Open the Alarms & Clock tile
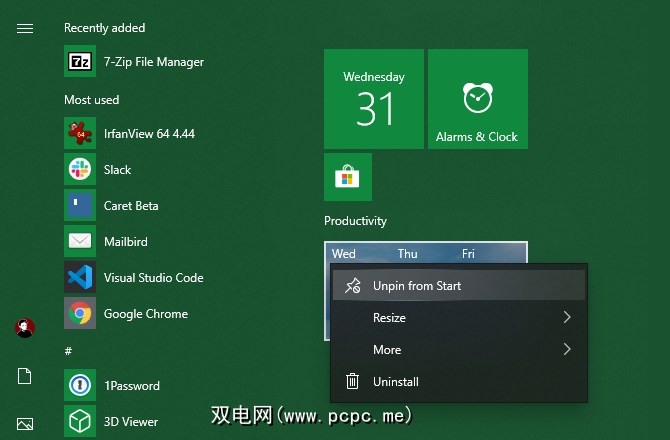Screen dimensions: 670x440 pos(477,99)
